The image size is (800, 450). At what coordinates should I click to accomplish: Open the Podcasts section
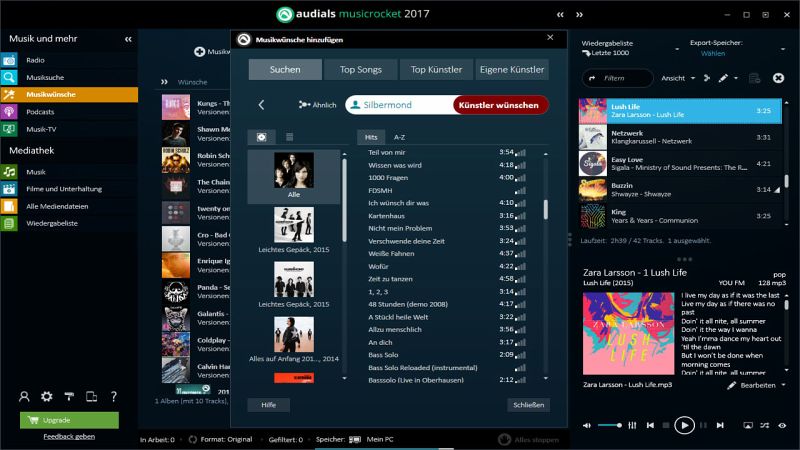click(x=40, y=111)
